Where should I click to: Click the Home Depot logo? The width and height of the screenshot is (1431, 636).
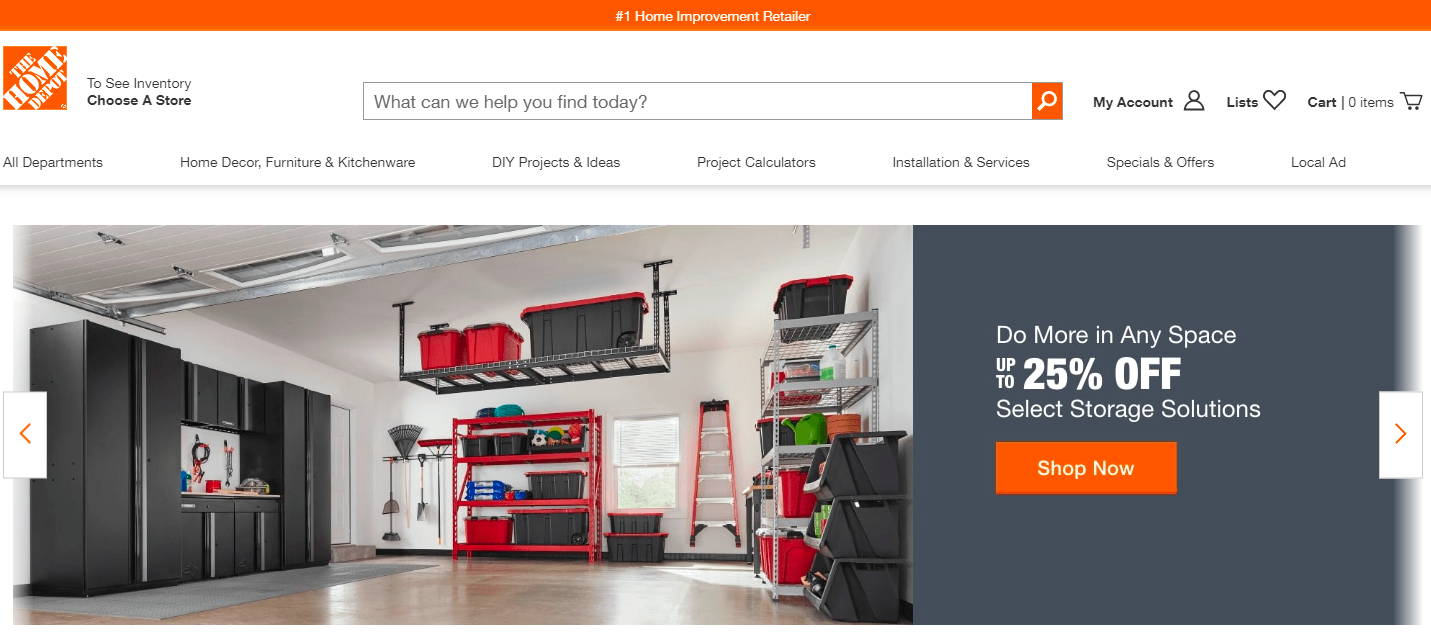[35, 78]
